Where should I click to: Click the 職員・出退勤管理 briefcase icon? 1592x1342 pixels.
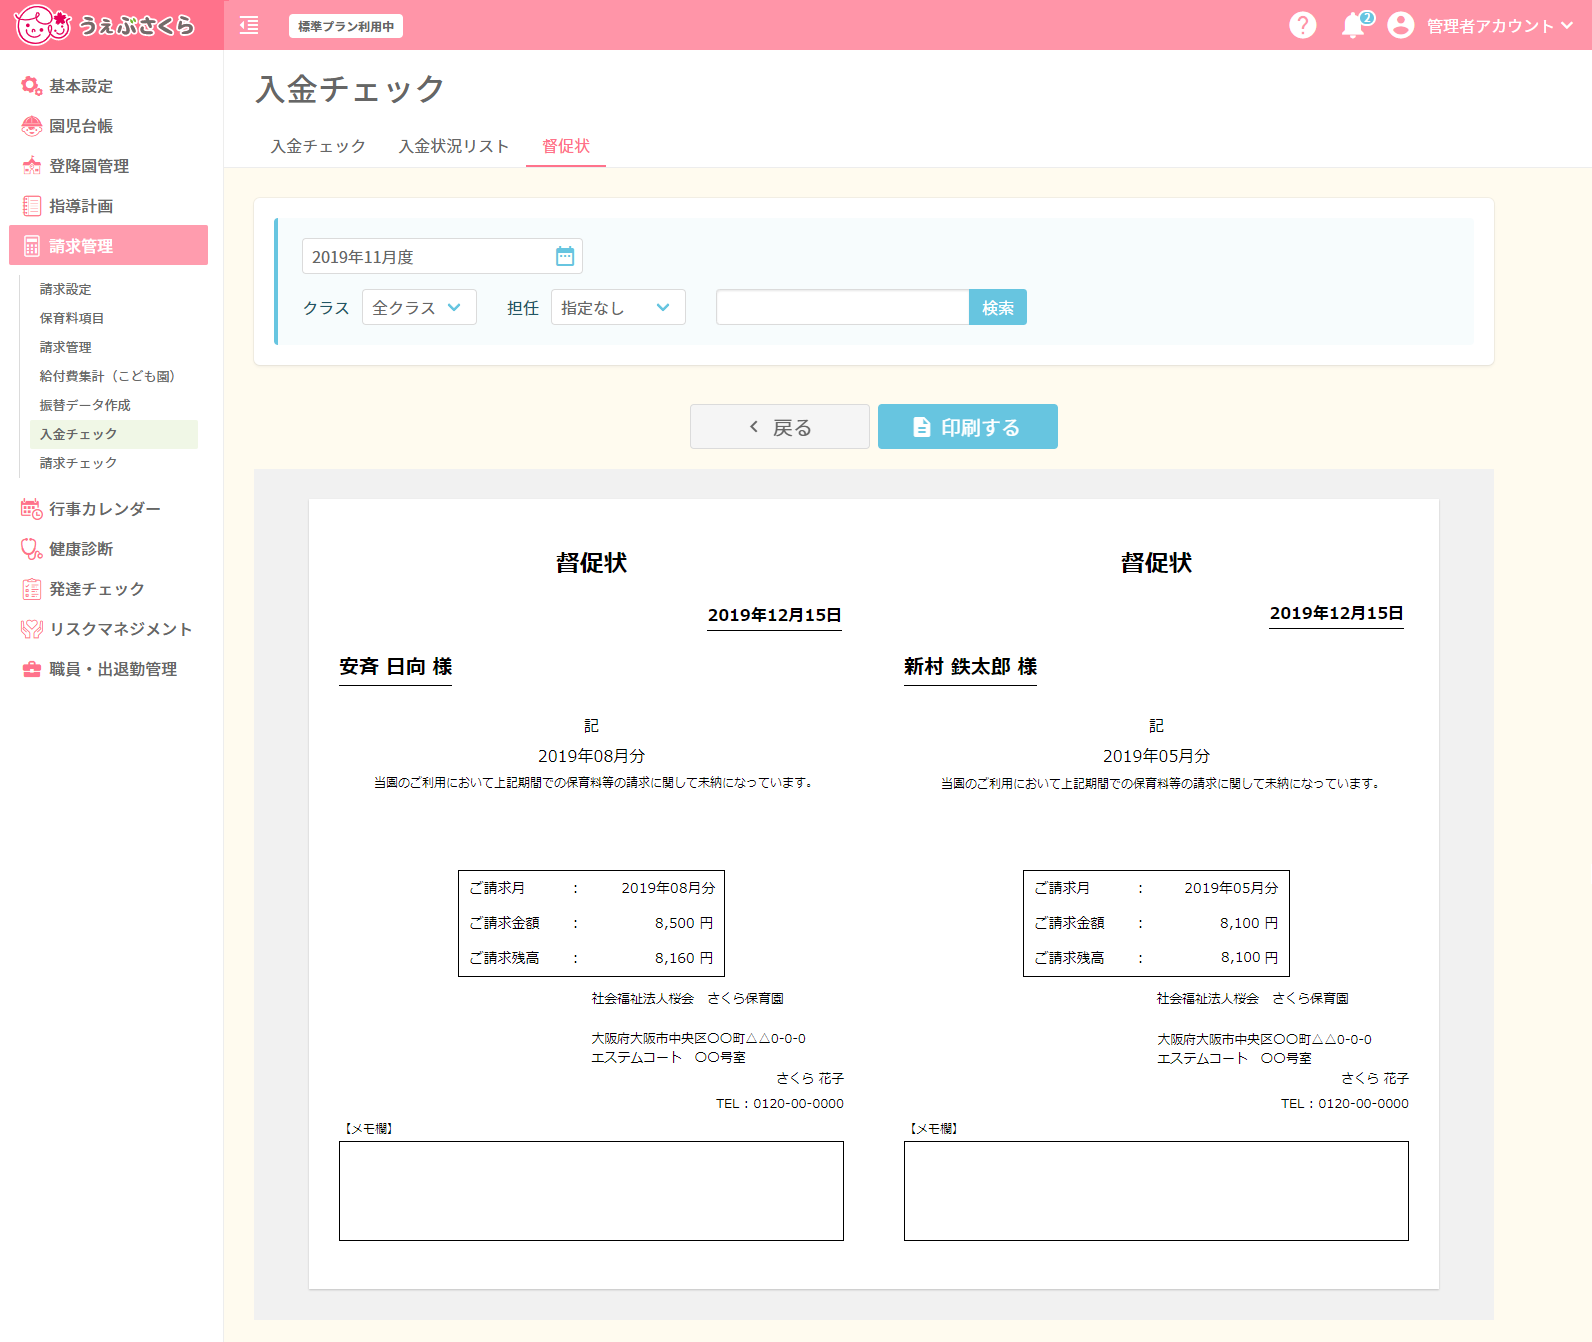coord(32,669)
